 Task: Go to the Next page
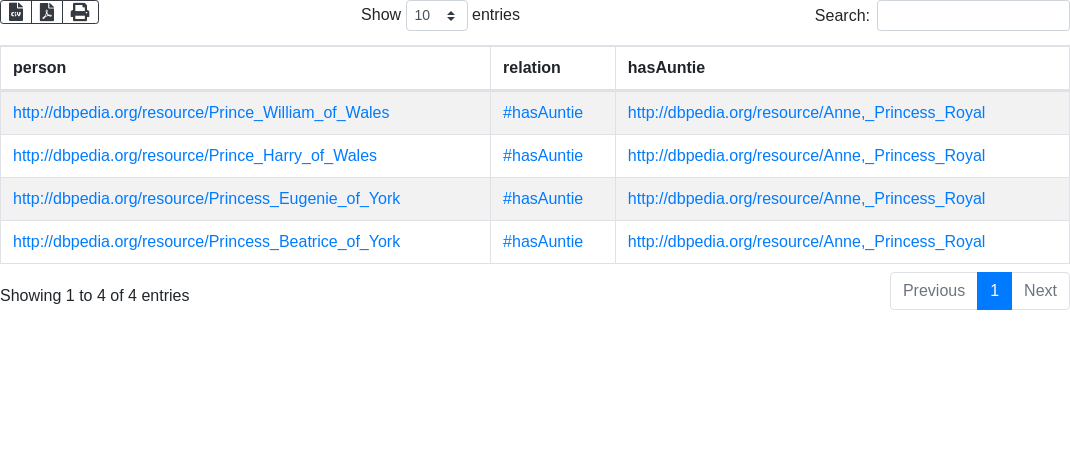[1040, 291]
